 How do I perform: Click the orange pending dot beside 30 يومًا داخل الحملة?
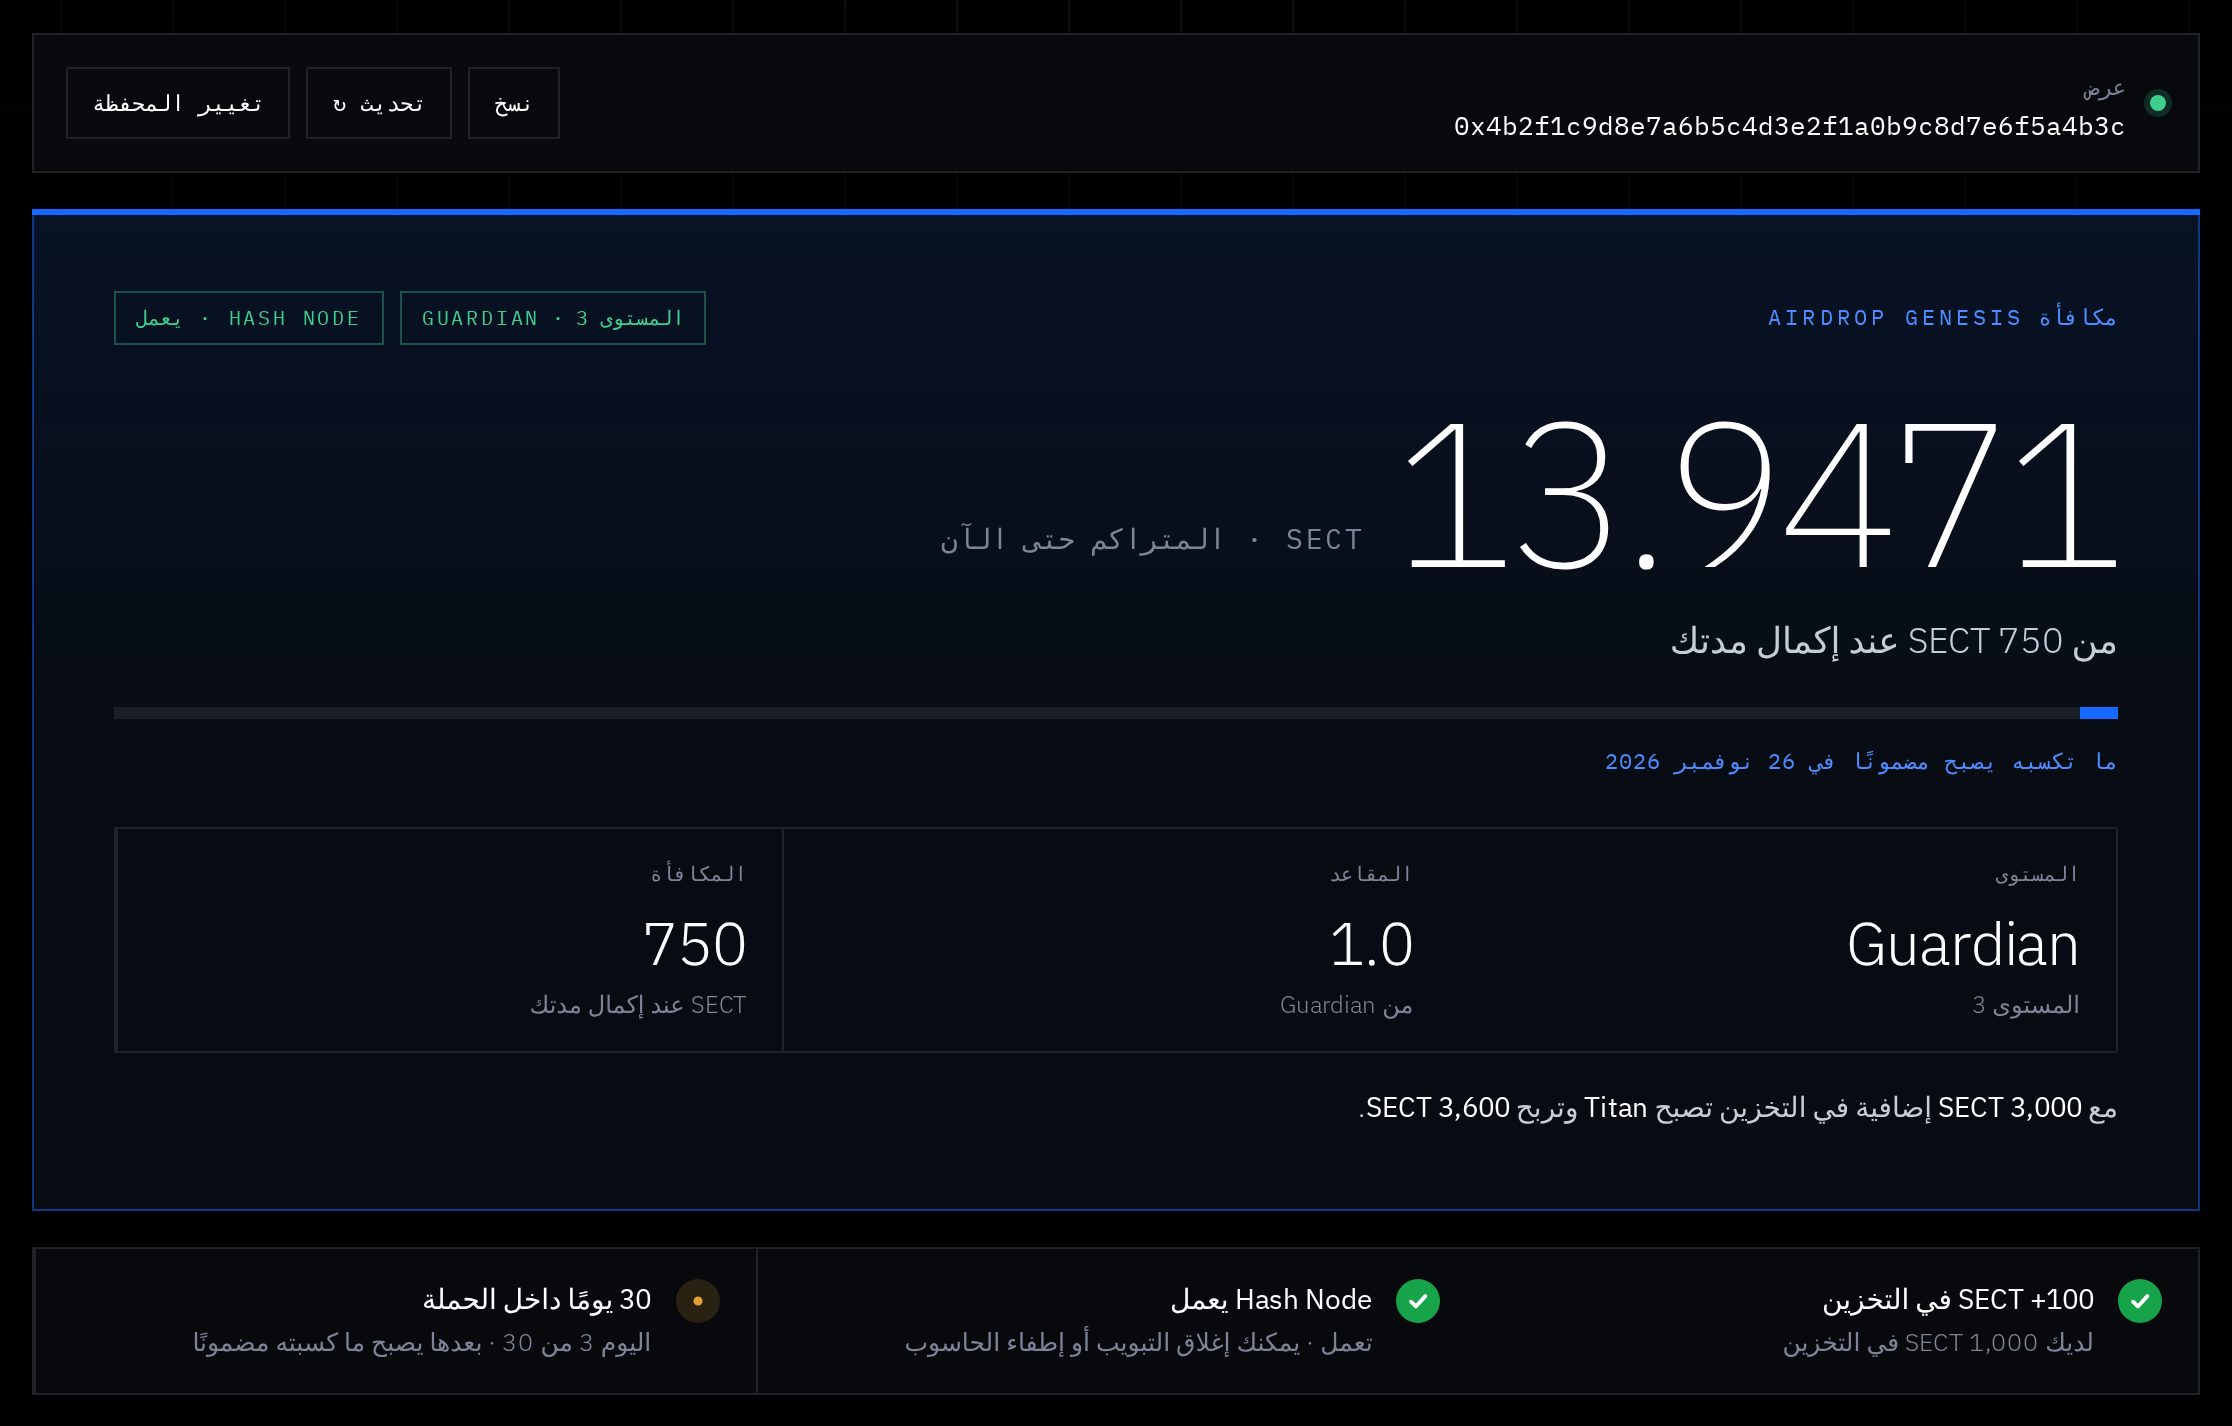coord(698,1301)
